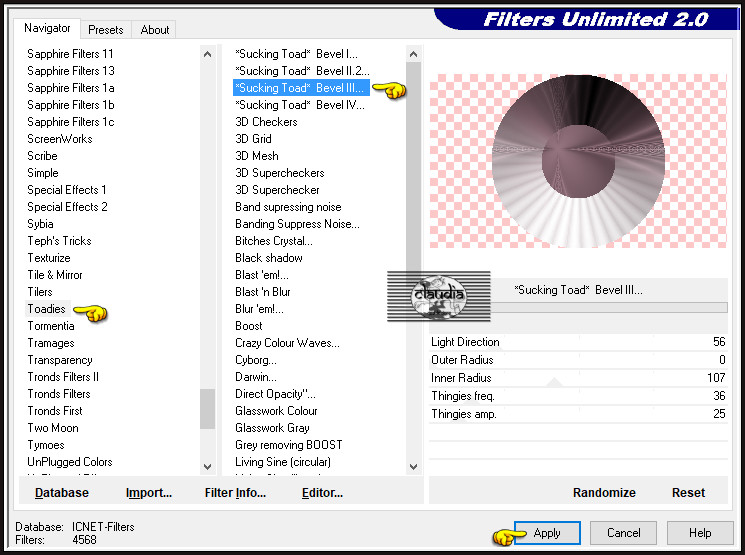This screenshot has width=745, height=555.
Task: Open Filter Info...
Action: (x=235, y=493)
